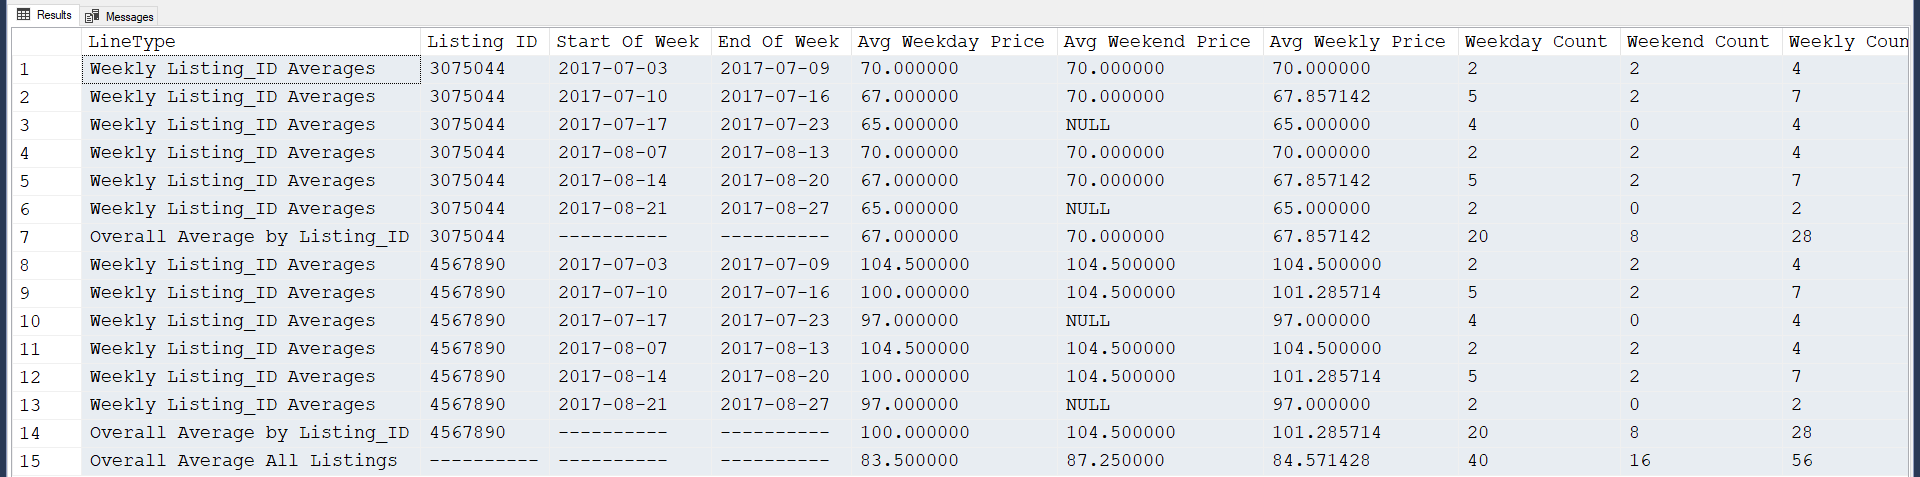The image size is (1920, 477).
Task: Select the Listing ID column header
Action: coord(482,41)
